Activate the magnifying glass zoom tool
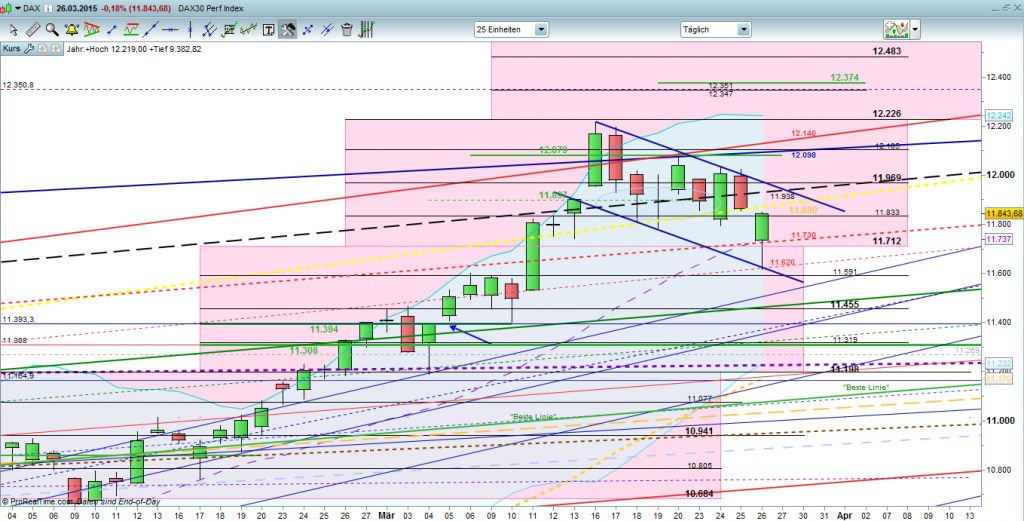1024x521 pixels. [52, 29]
